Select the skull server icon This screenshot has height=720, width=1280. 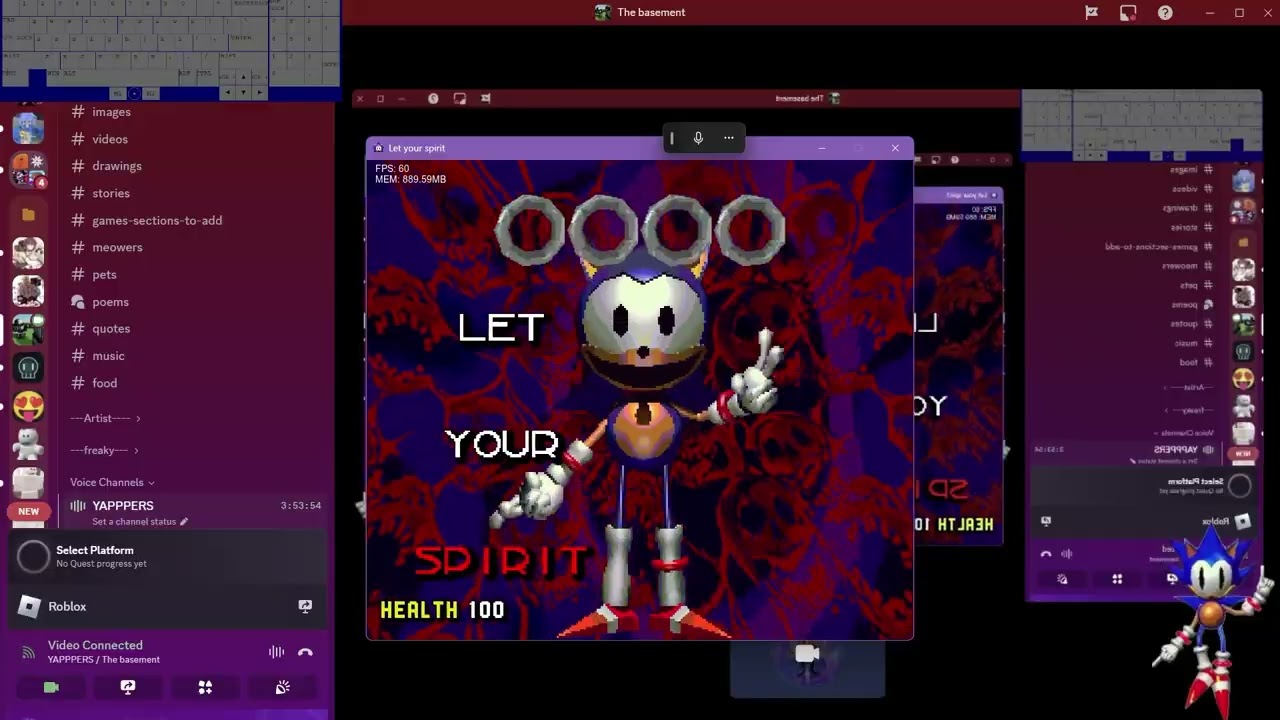pos(28,368)
